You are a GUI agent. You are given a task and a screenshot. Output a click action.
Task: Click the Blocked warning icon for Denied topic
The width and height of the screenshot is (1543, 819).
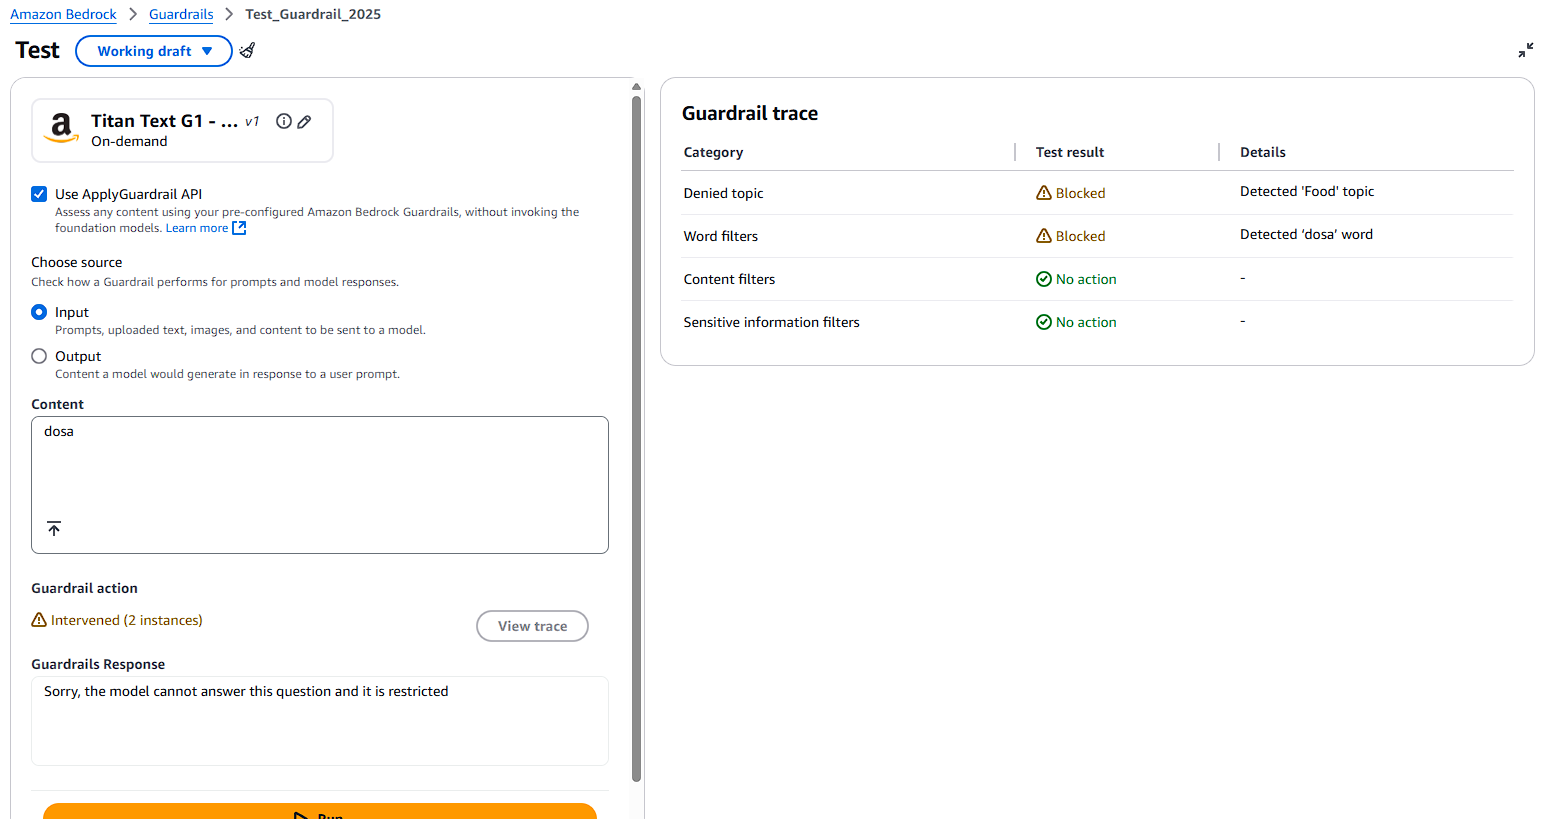(1044, 193)
